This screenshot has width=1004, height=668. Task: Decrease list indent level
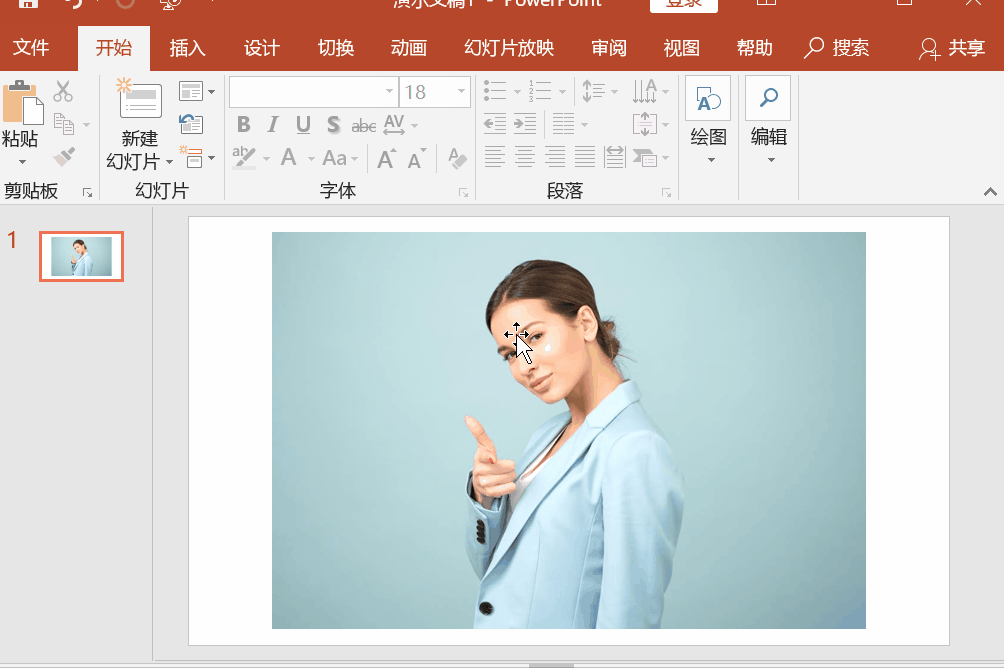coord(495,124)
